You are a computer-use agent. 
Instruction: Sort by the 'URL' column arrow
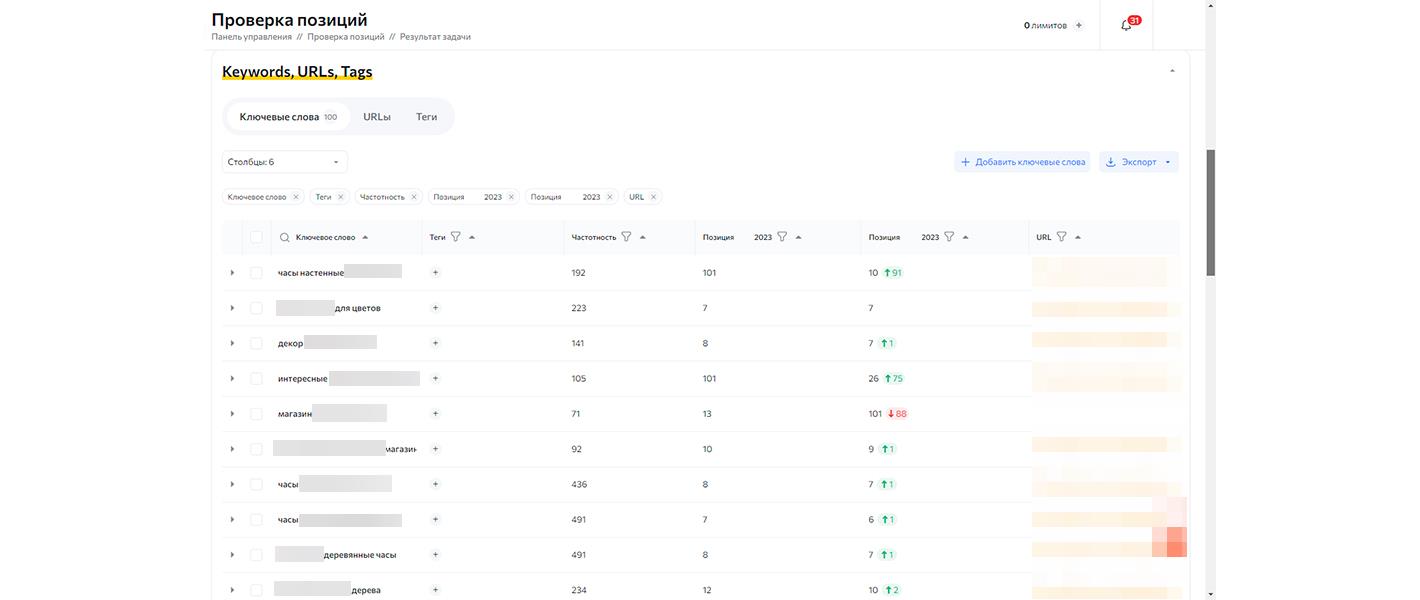click(x=1077, y=237)
